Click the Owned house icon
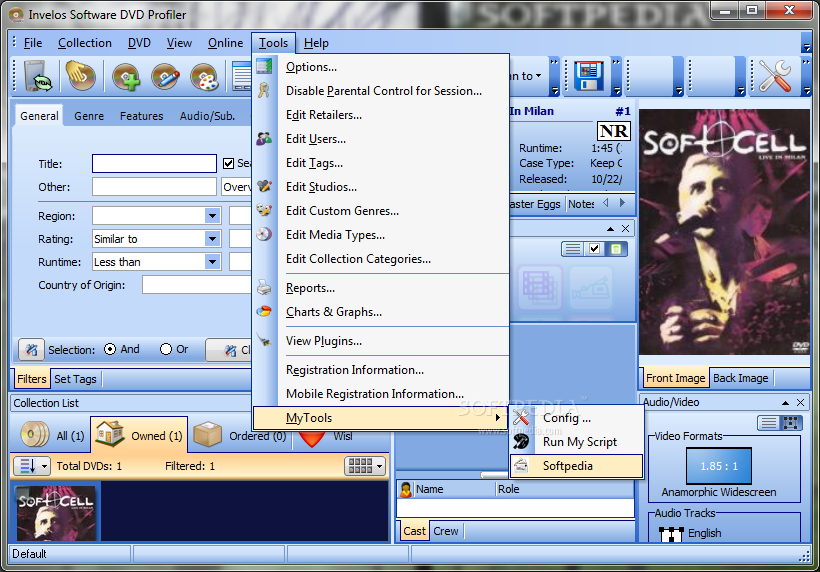Screen dimensions: 820x572 click(110, 433)
